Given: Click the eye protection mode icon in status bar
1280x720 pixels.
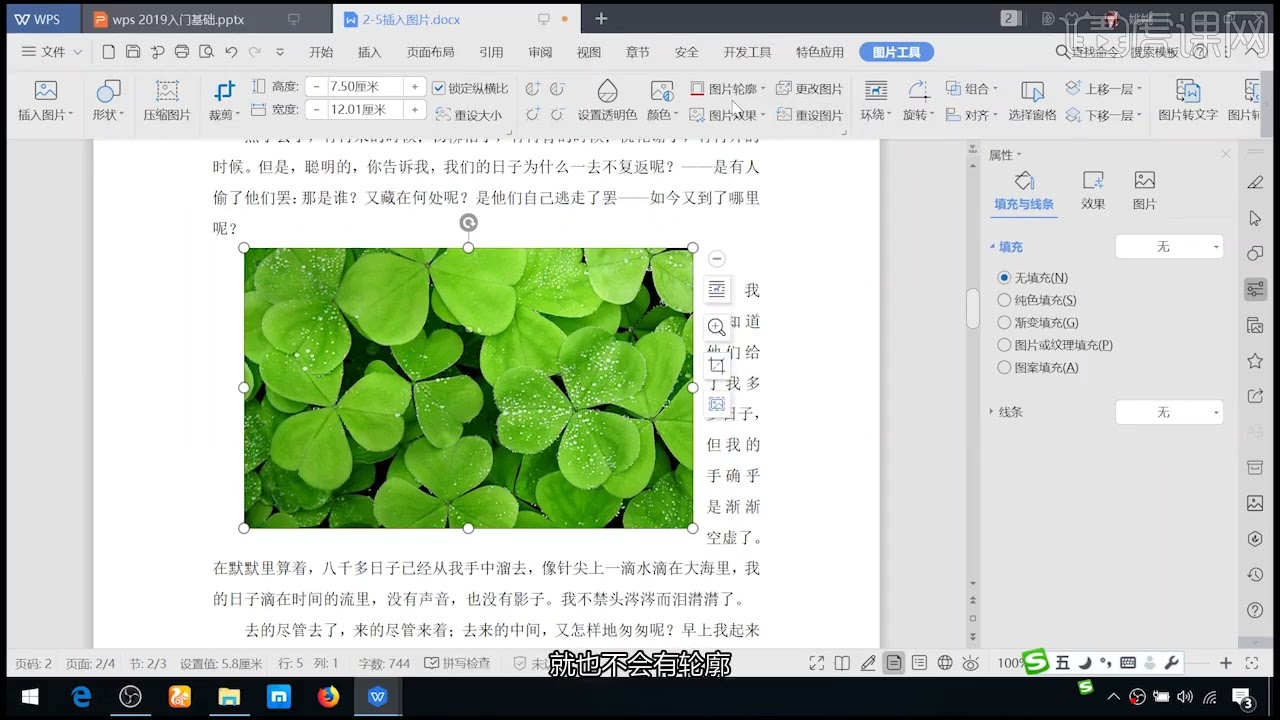Looking at the screenshot, I should [970, 663].
